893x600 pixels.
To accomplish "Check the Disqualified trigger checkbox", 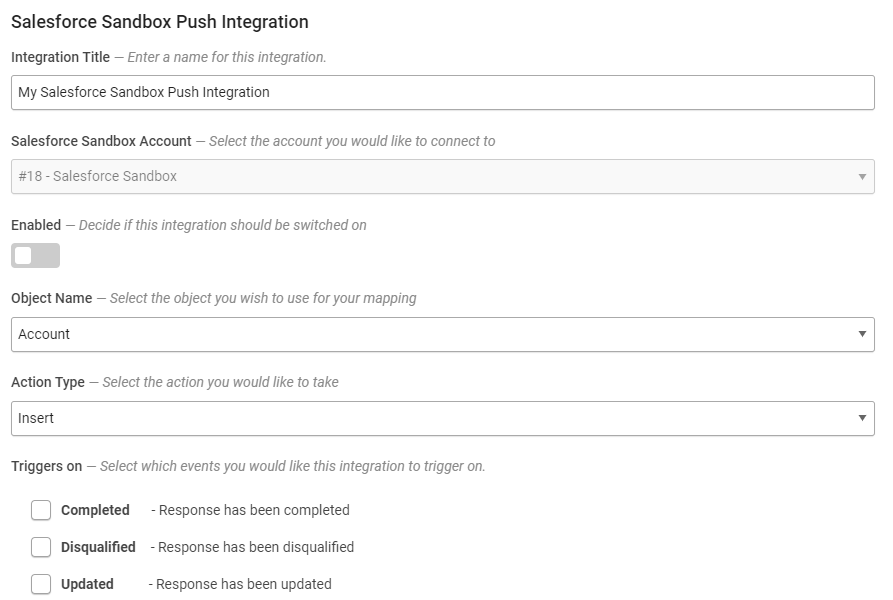I will coord(41,547).
